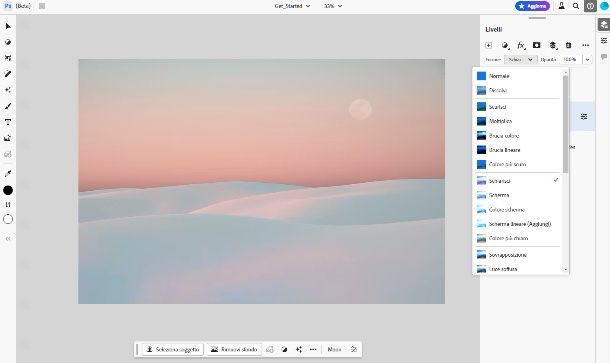Select the Move (arrow) tool
Image resolution: width=610 pixels, height=363 pixels.
point(8,26)
